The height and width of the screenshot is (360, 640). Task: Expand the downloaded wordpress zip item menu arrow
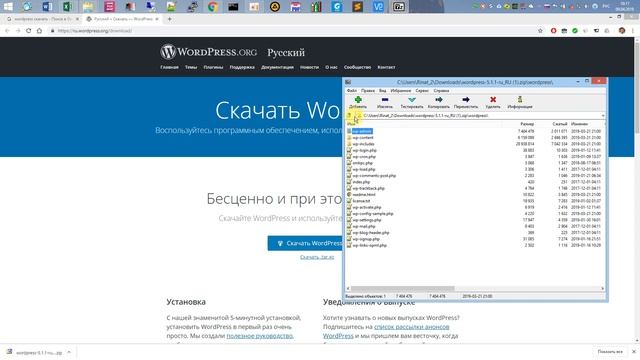click(69, 352)
